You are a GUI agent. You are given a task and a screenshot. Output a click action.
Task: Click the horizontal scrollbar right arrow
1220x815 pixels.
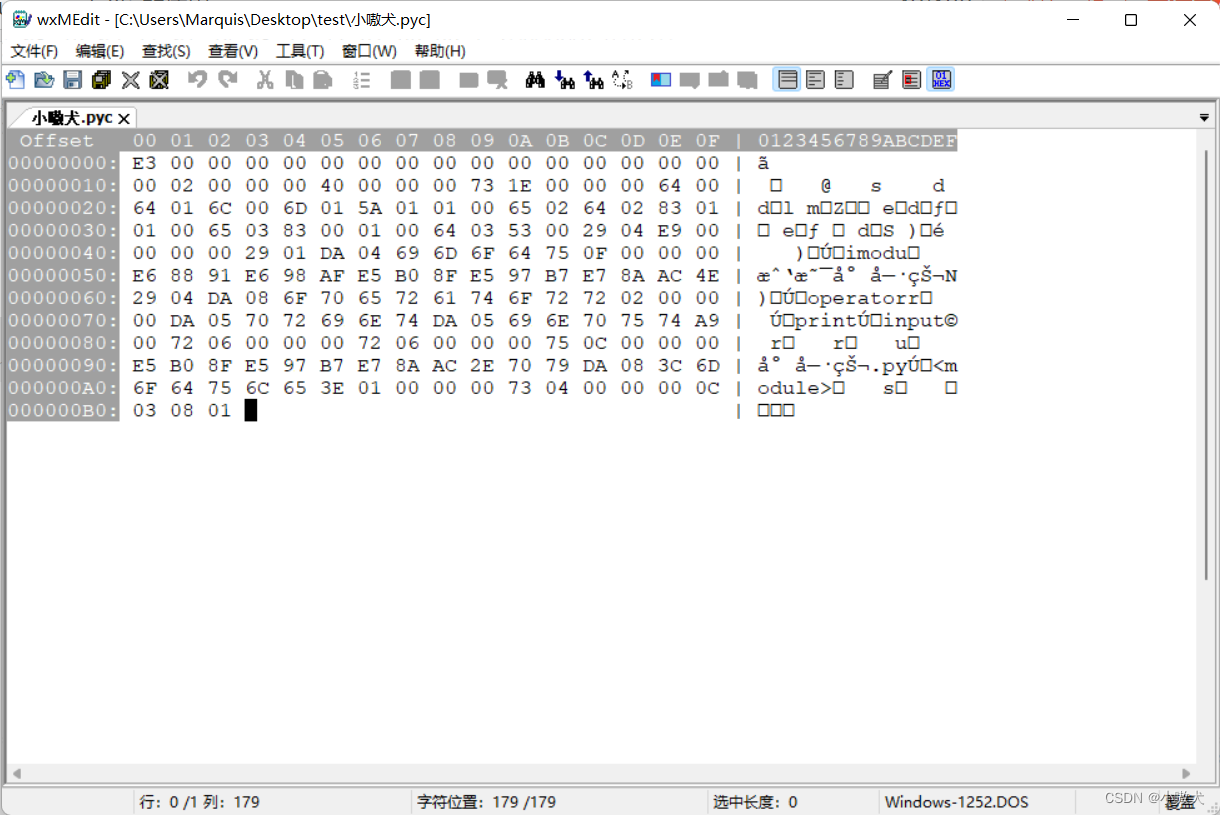click(x=1186, y=773)
